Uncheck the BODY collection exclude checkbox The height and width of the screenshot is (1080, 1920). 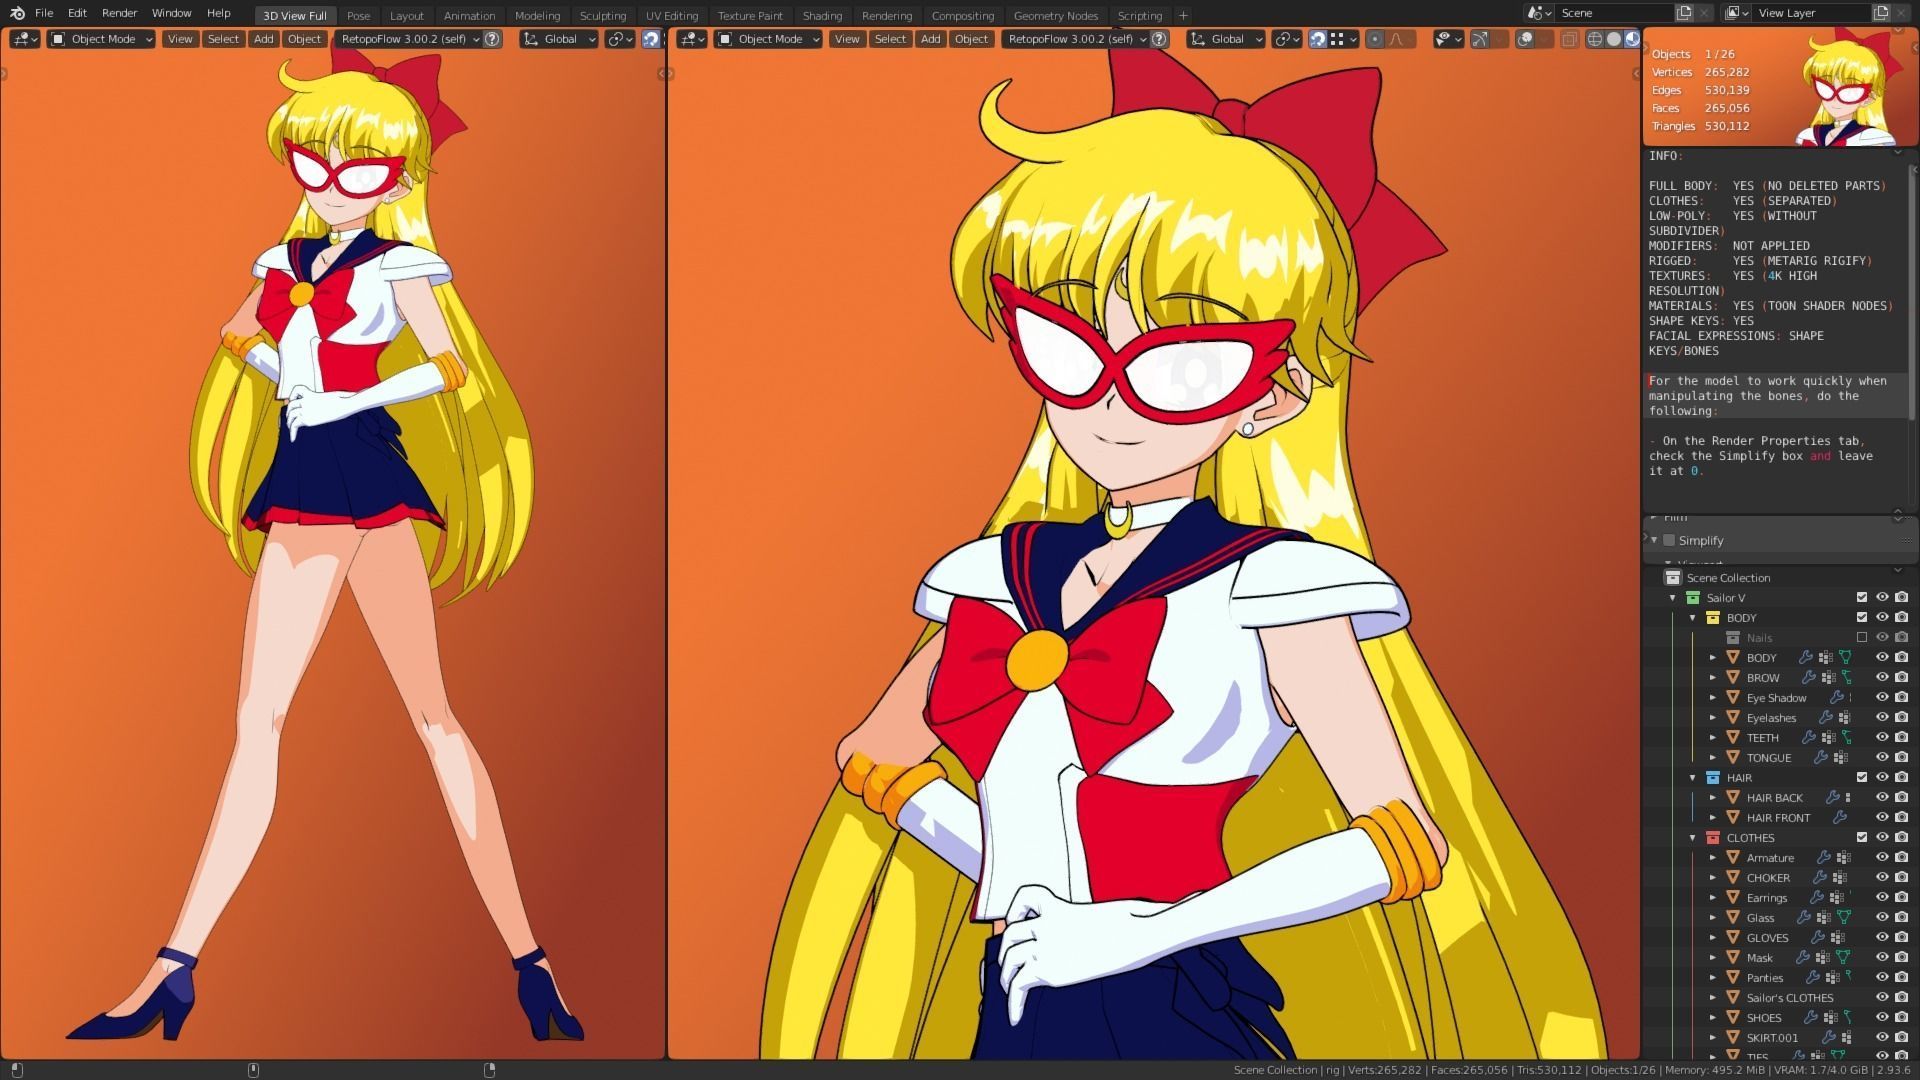point(1861,618)
